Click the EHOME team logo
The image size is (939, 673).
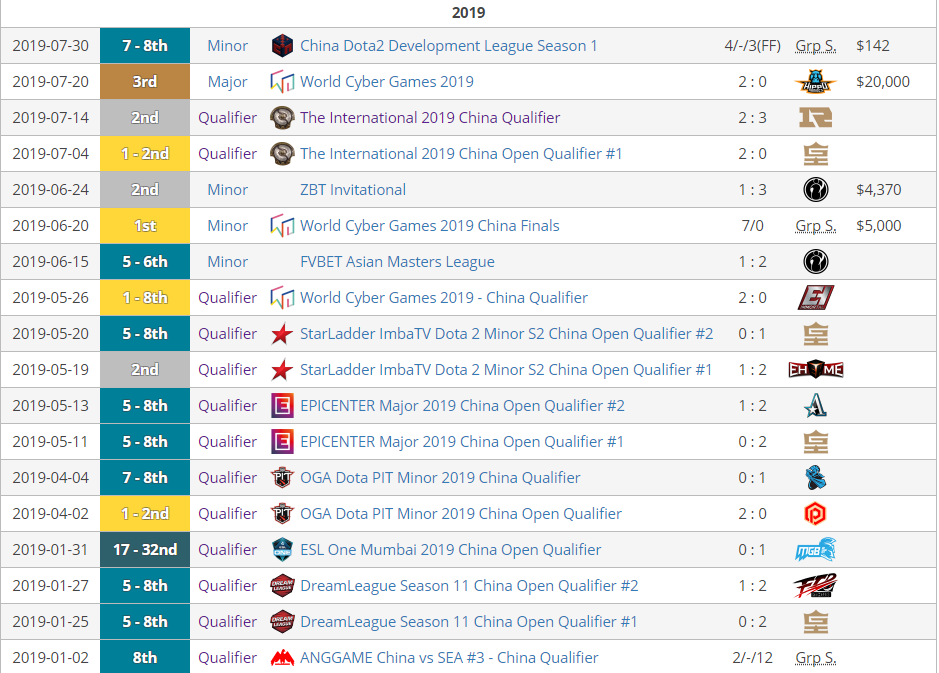(815, 370)
